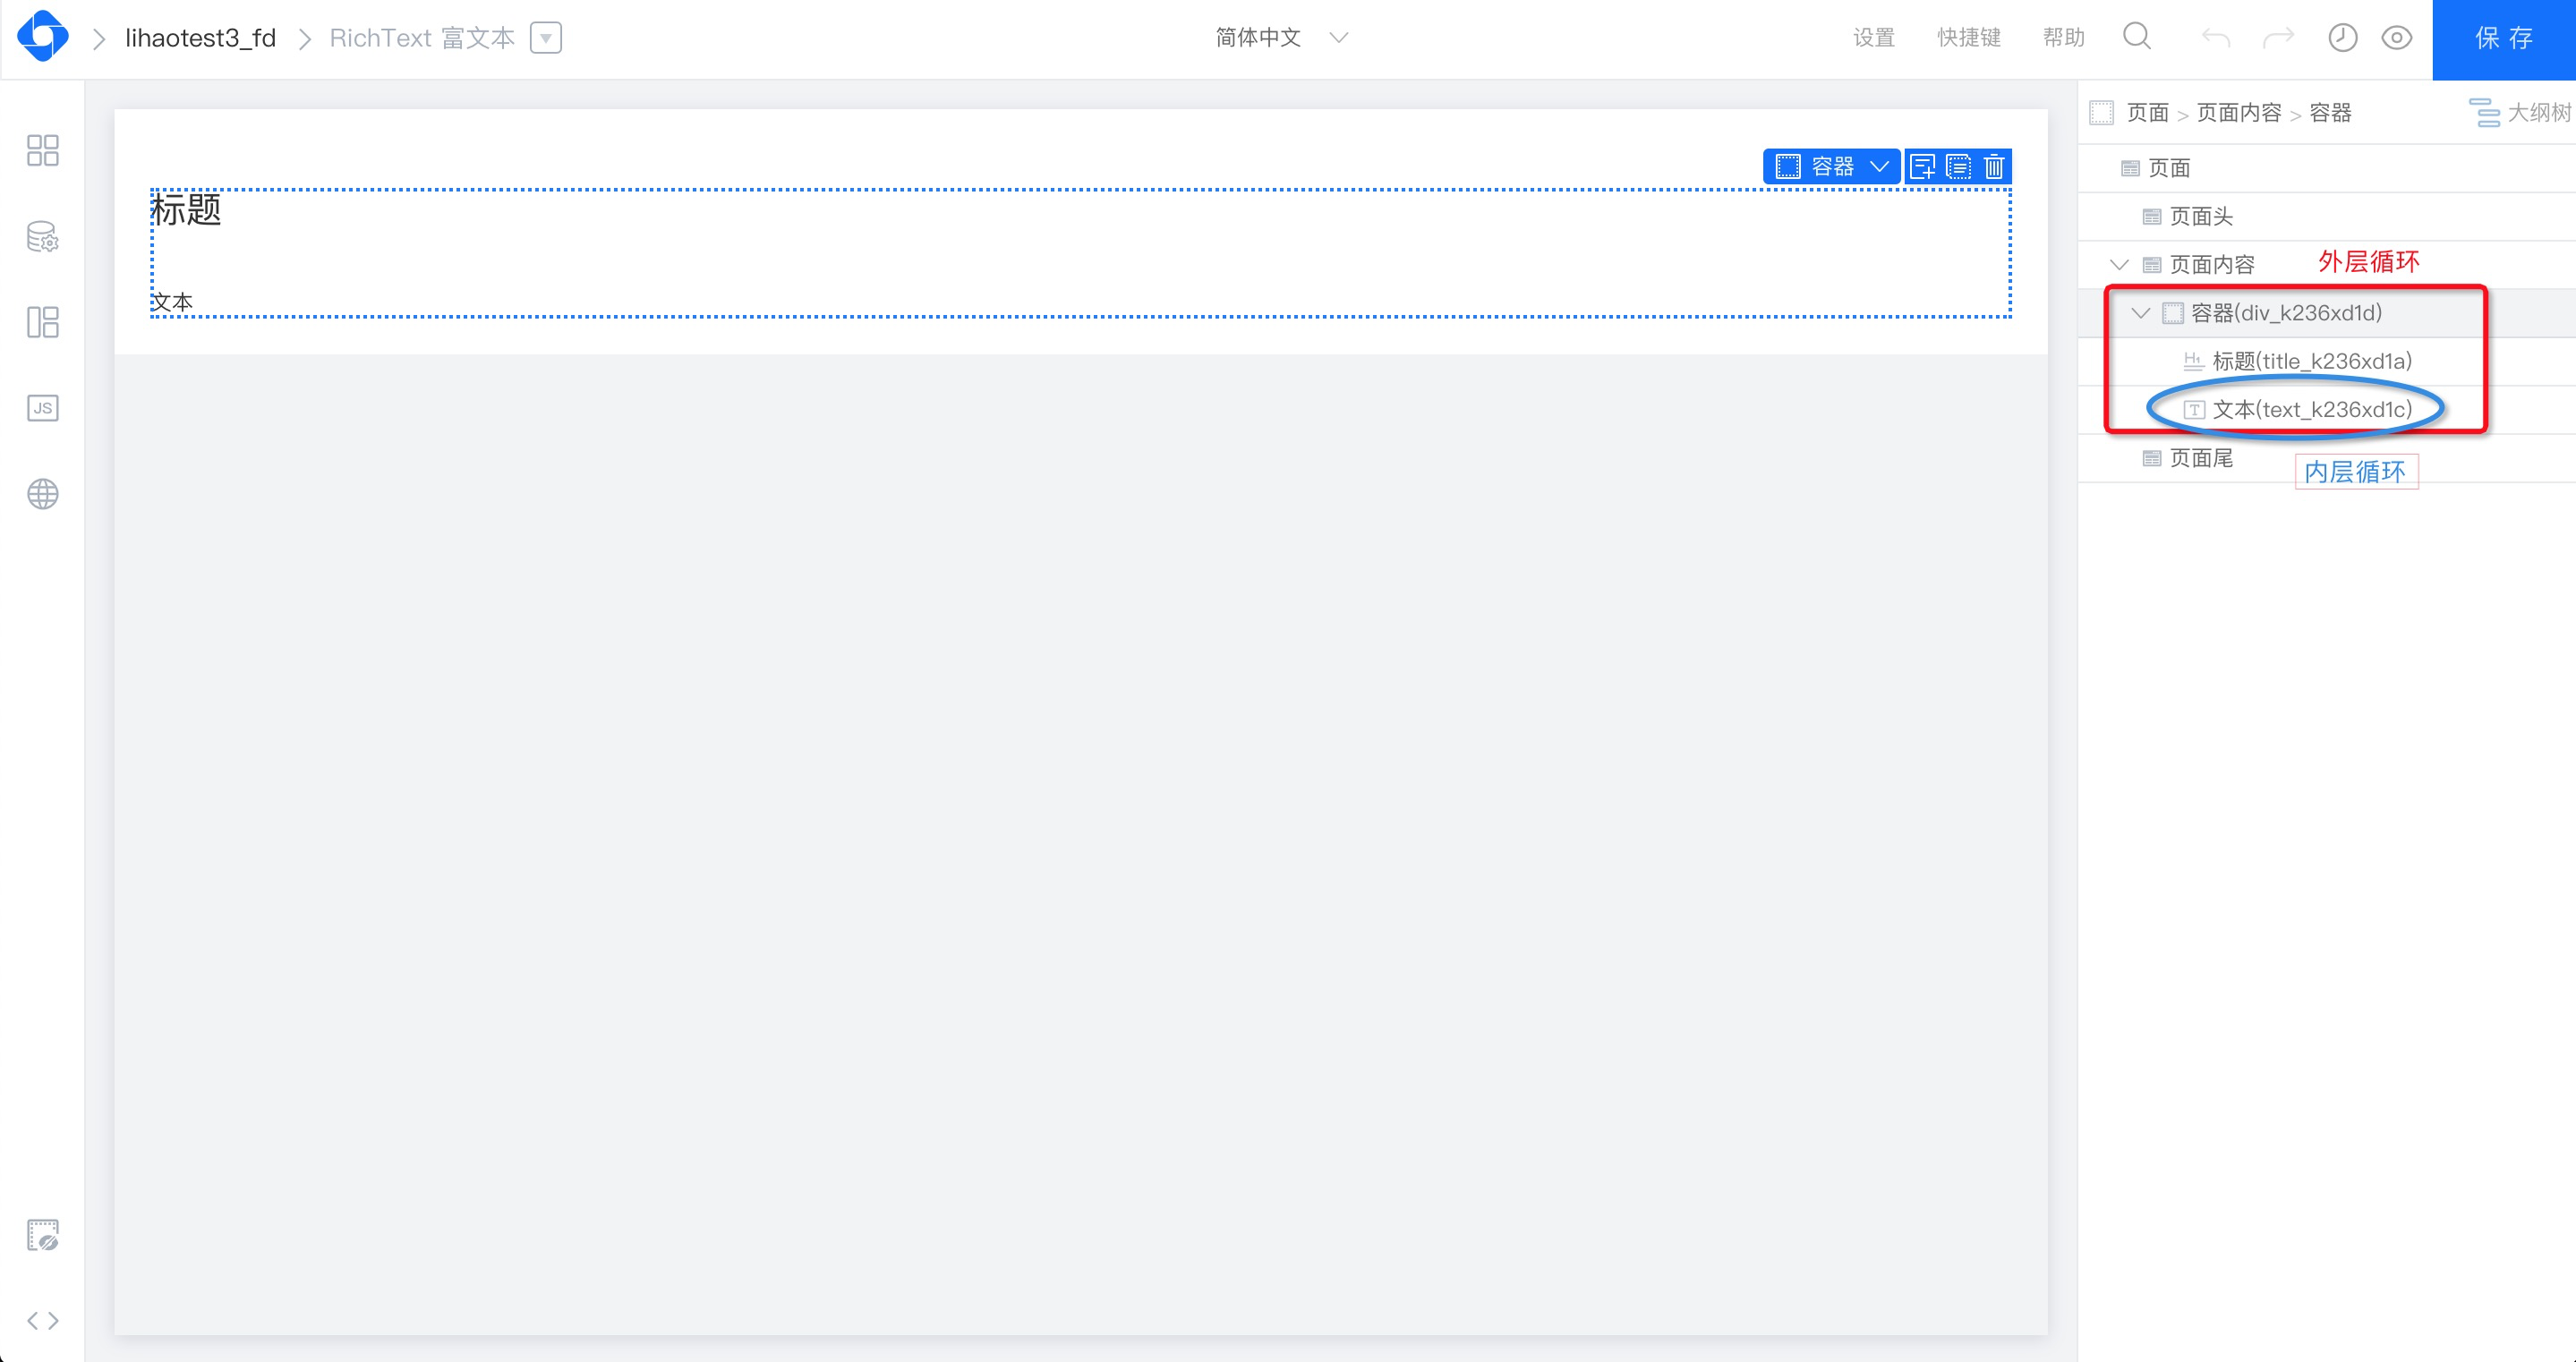Viewport: 2576px width, 1362px height.
Task: Open the data source settings icon
Action: (x=42, y=237)
